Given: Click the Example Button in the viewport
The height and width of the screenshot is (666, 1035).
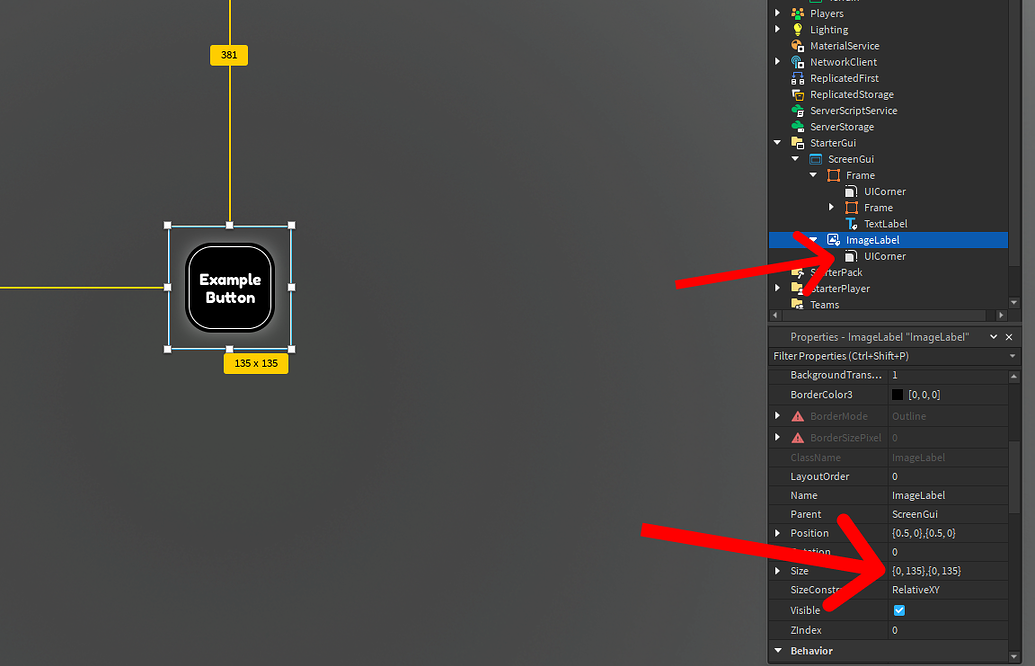Looking at the screenshot, I should point(229,287).
